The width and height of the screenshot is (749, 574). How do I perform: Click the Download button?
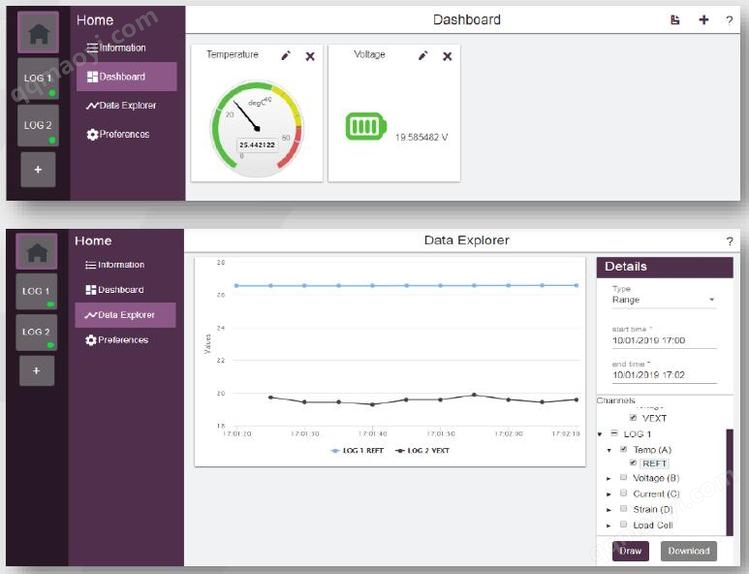(x=689, y=551)
